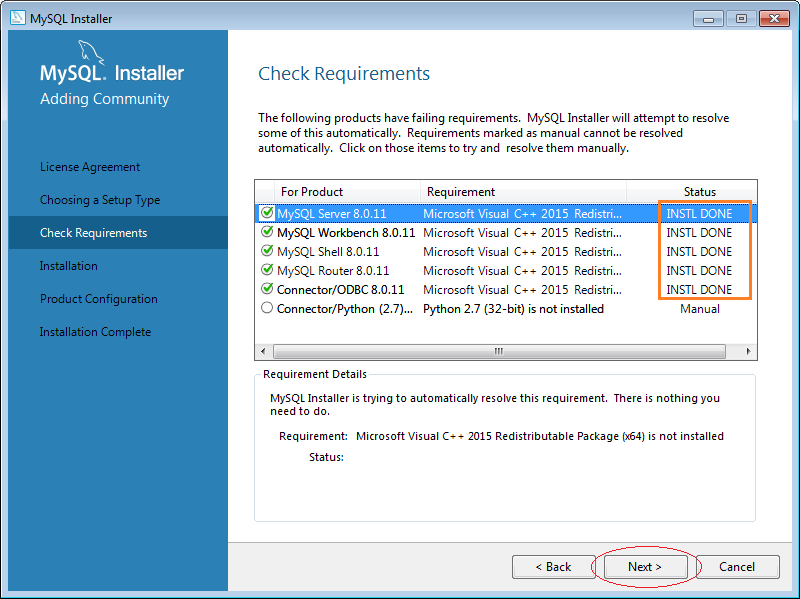Click the horizontal scrollbar right arrow
This screenshot has width=800, height=599.
(x=748, y=351)
